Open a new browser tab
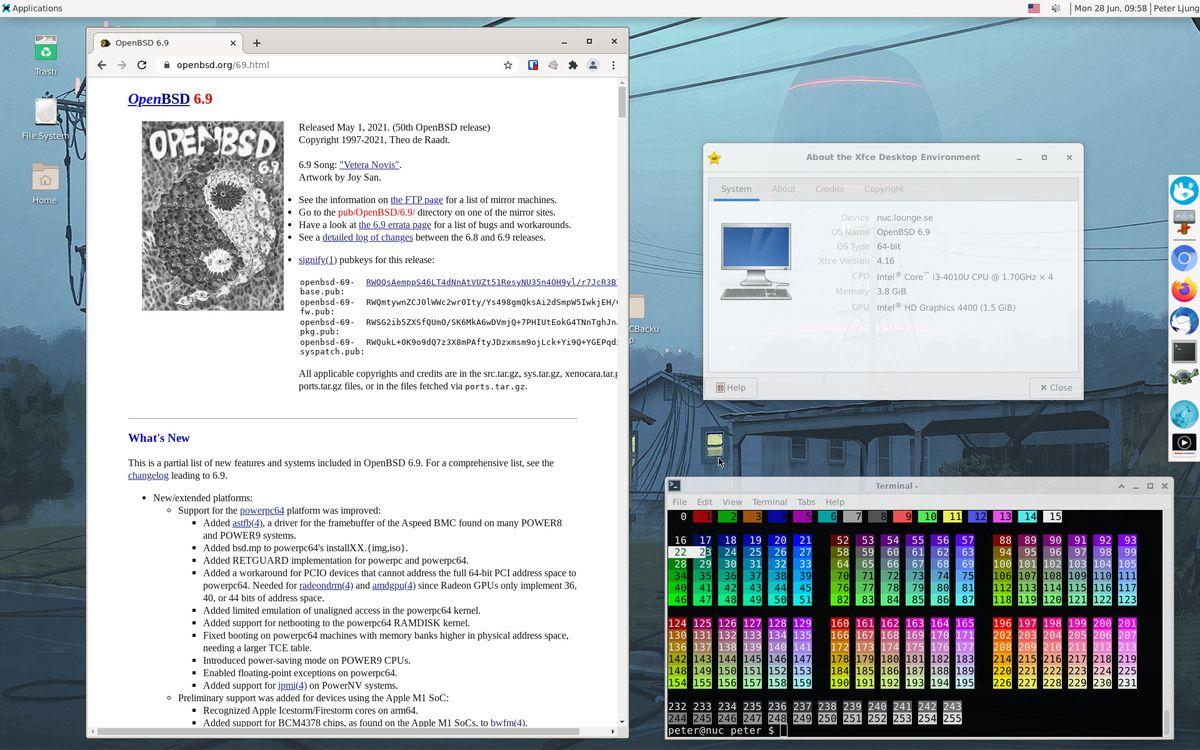The width and height of the screenshot is (1200, 750). point(256,43)
